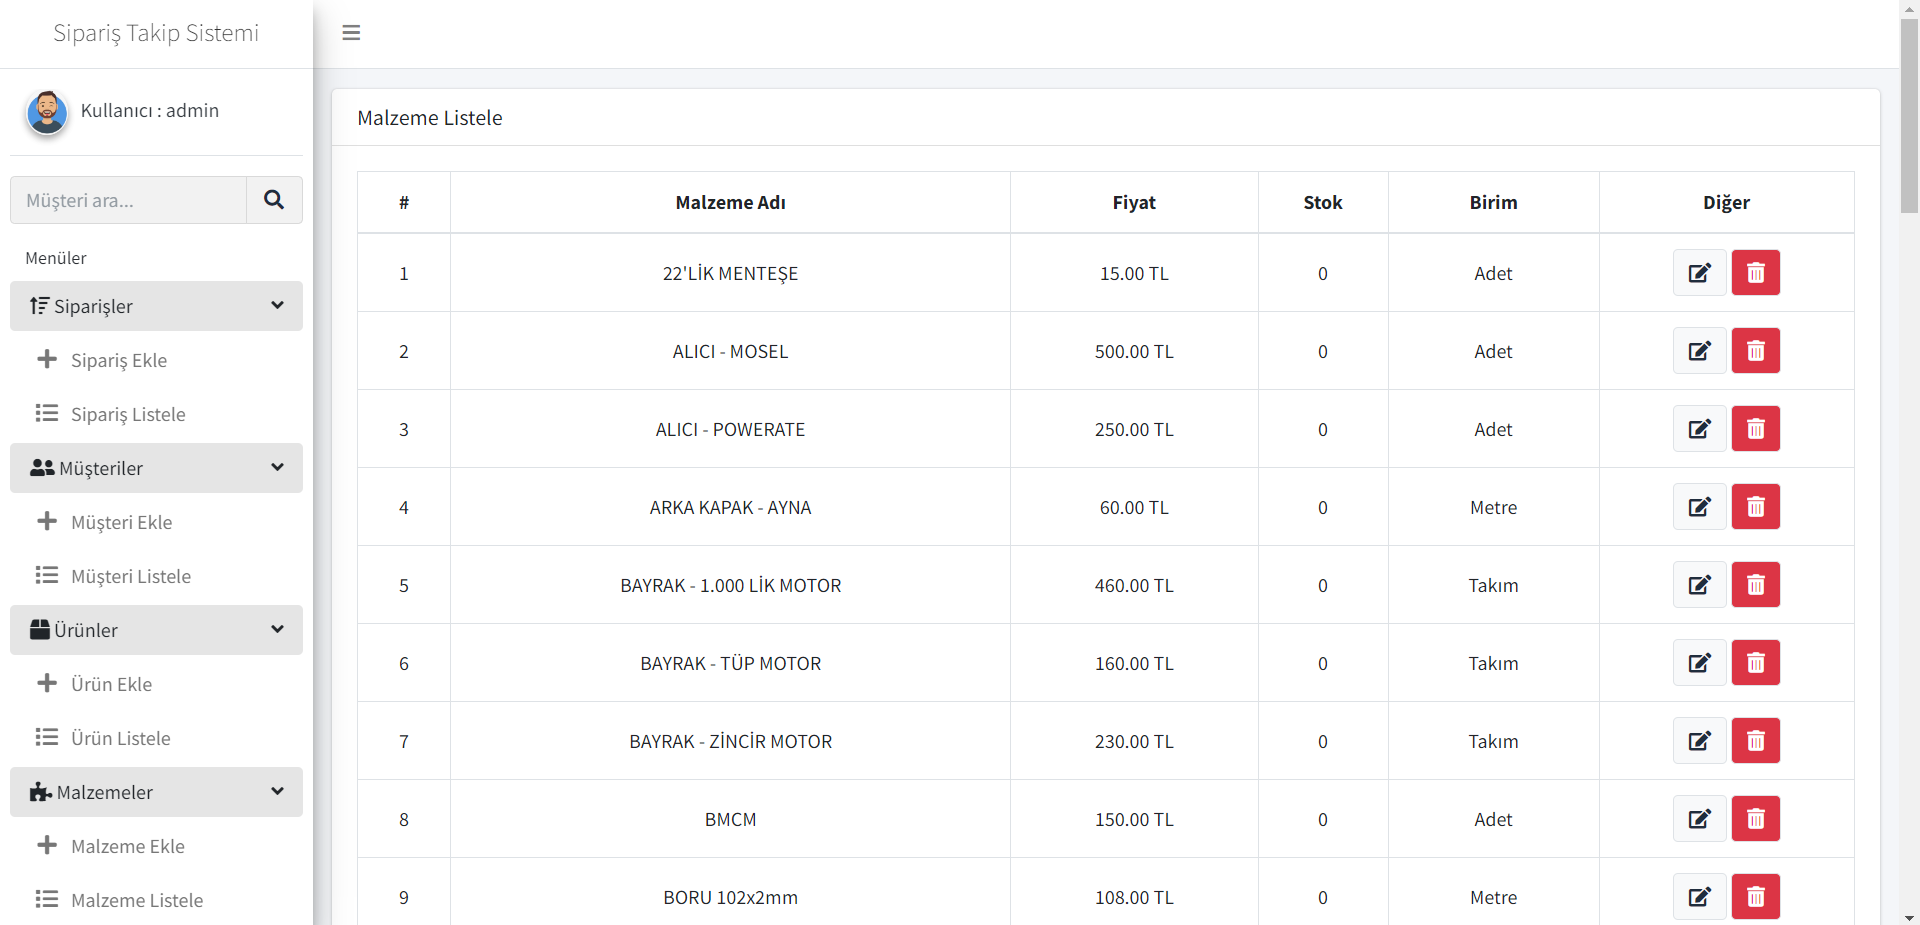Go to Müşteri Listele
Viewport: 1920px width, 925px height.
pos(130,576)
